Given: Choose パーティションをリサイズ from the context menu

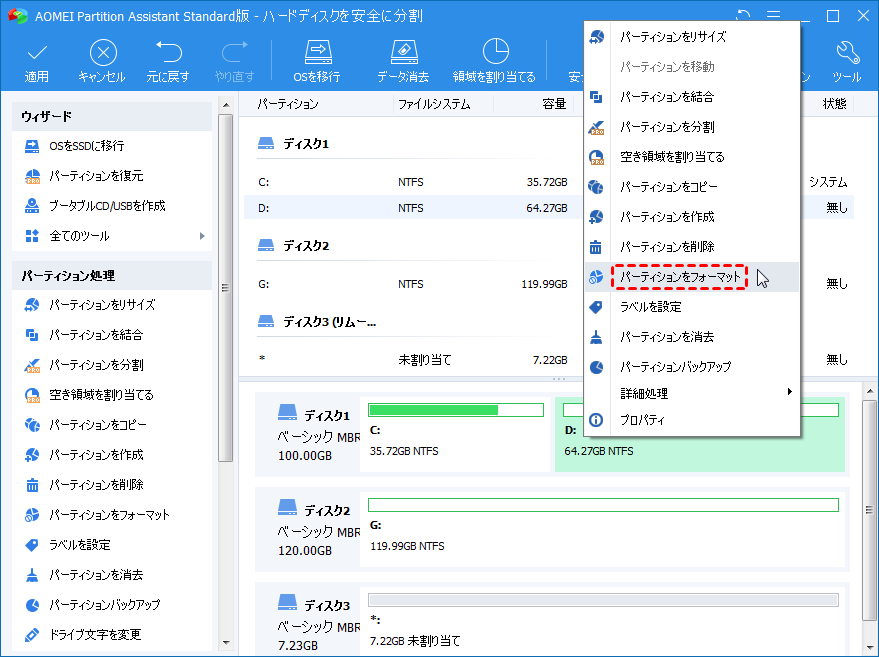Looking at the screenshot, I should click(692, 37).
